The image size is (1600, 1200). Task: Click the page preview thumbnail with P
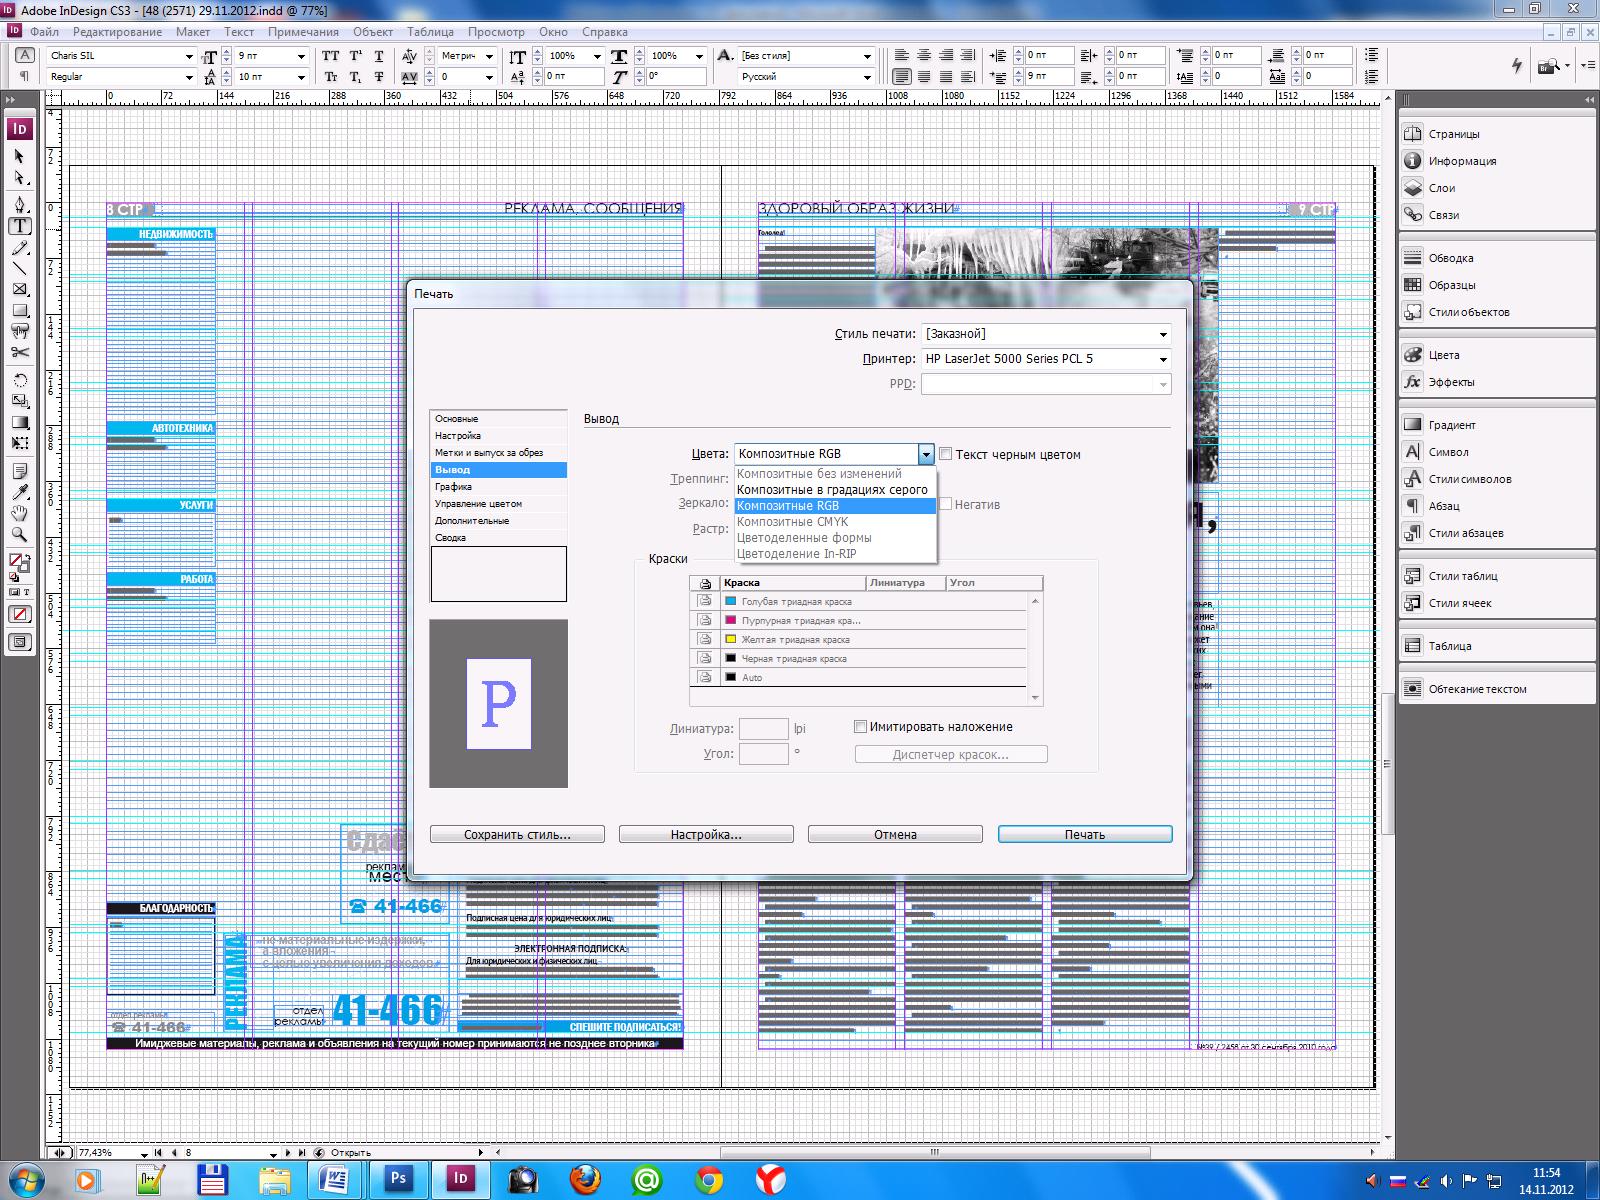click(x=498, y=703)
